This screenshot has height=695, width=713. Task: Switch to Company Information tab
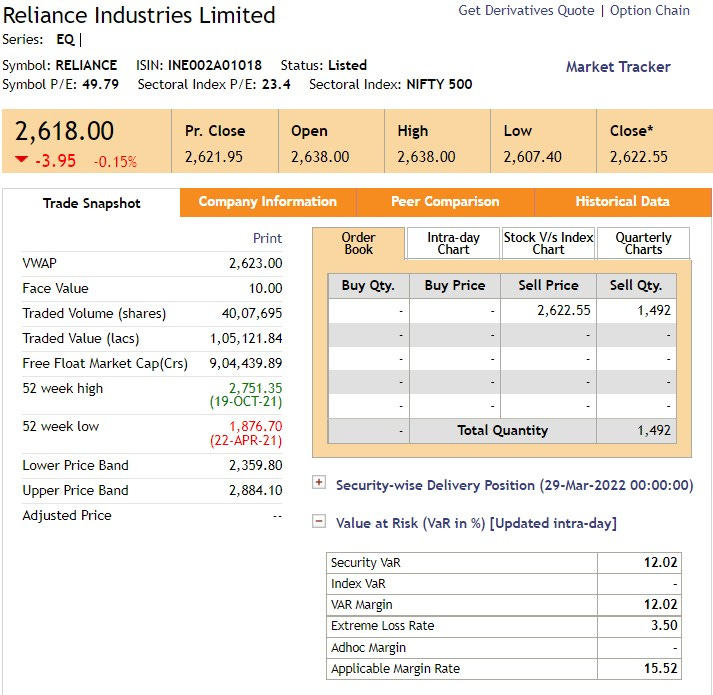[268, 202]
